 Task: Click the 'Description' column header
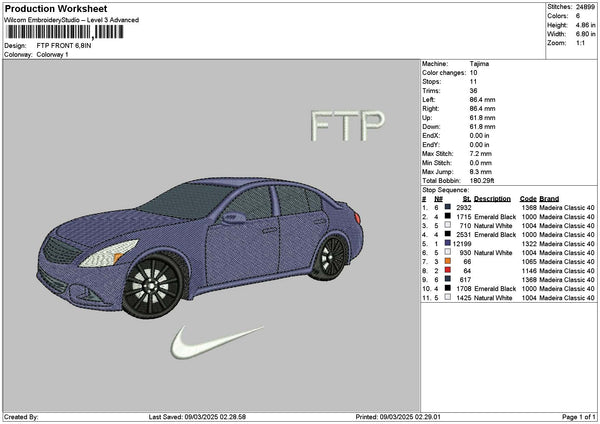[492, 199]
